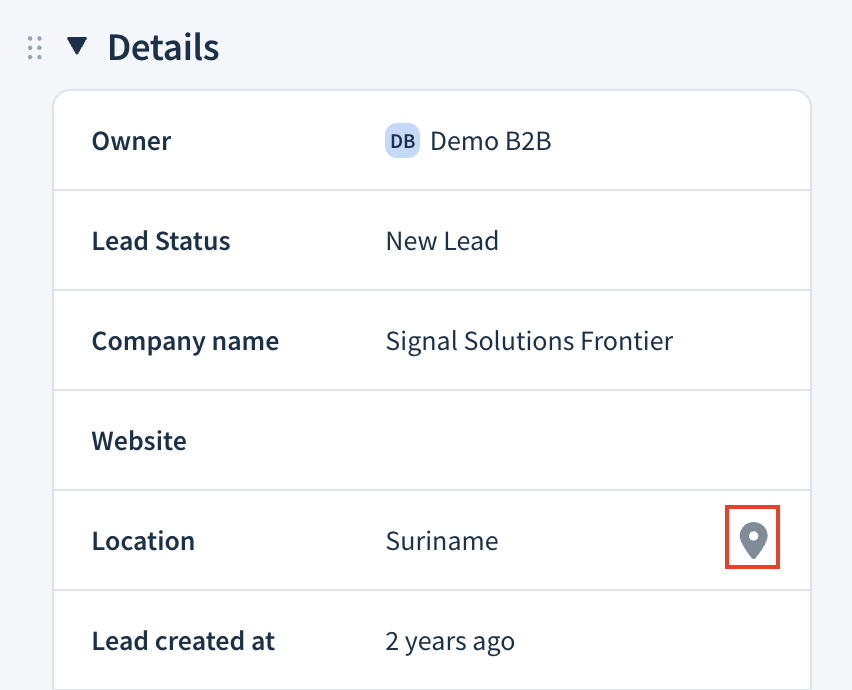Click the owner name Demo B2B

(491, 141)
